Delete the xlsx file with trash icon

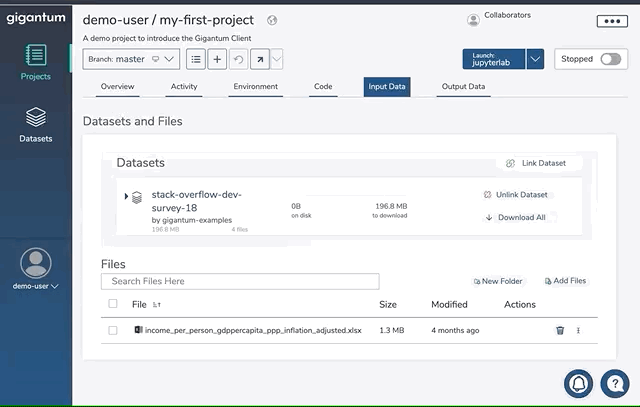point(560,330)
